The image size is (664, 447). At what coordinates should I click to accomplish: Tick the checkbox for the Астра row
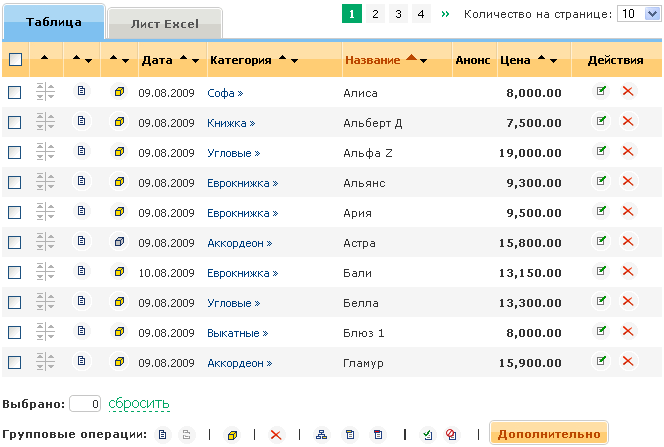[15, 242]
